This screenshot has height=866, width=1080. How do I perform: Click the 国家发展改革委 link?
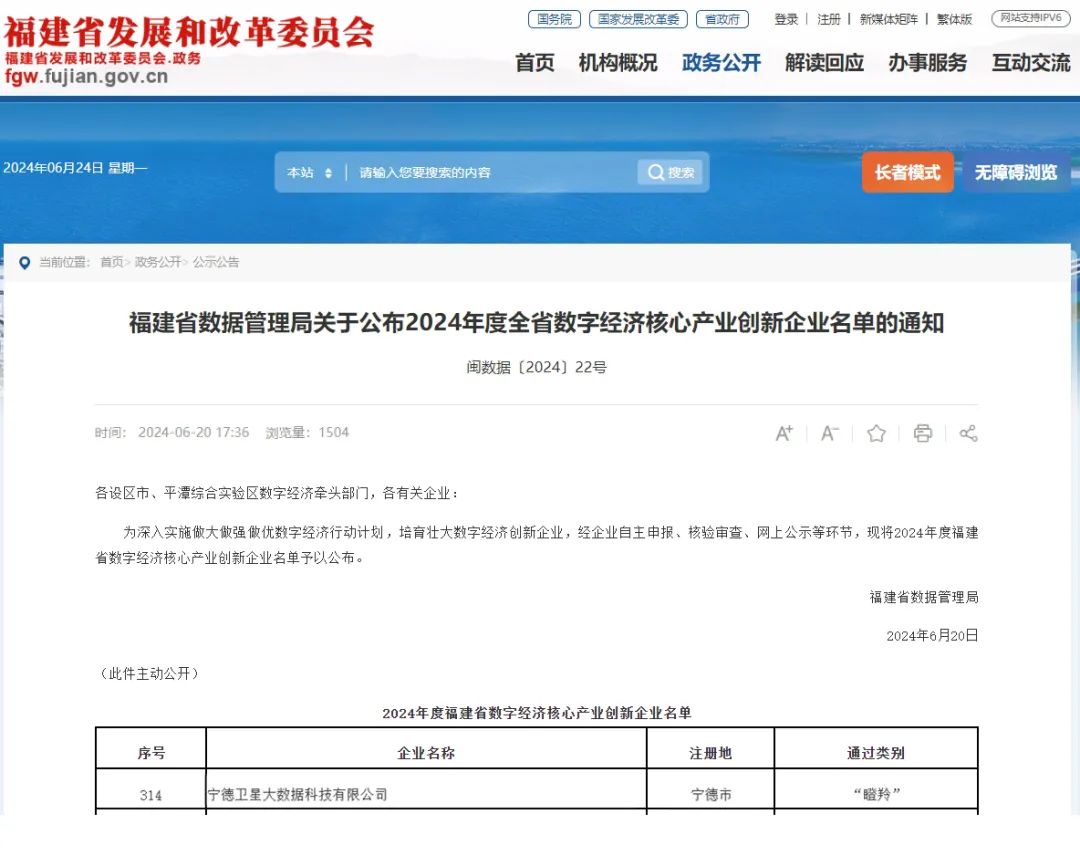[638, 19]
